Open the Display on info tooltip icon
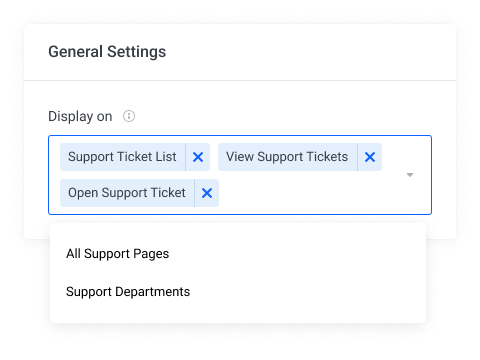The width and height of the screenshot is (480, 360). coord(129,116)
